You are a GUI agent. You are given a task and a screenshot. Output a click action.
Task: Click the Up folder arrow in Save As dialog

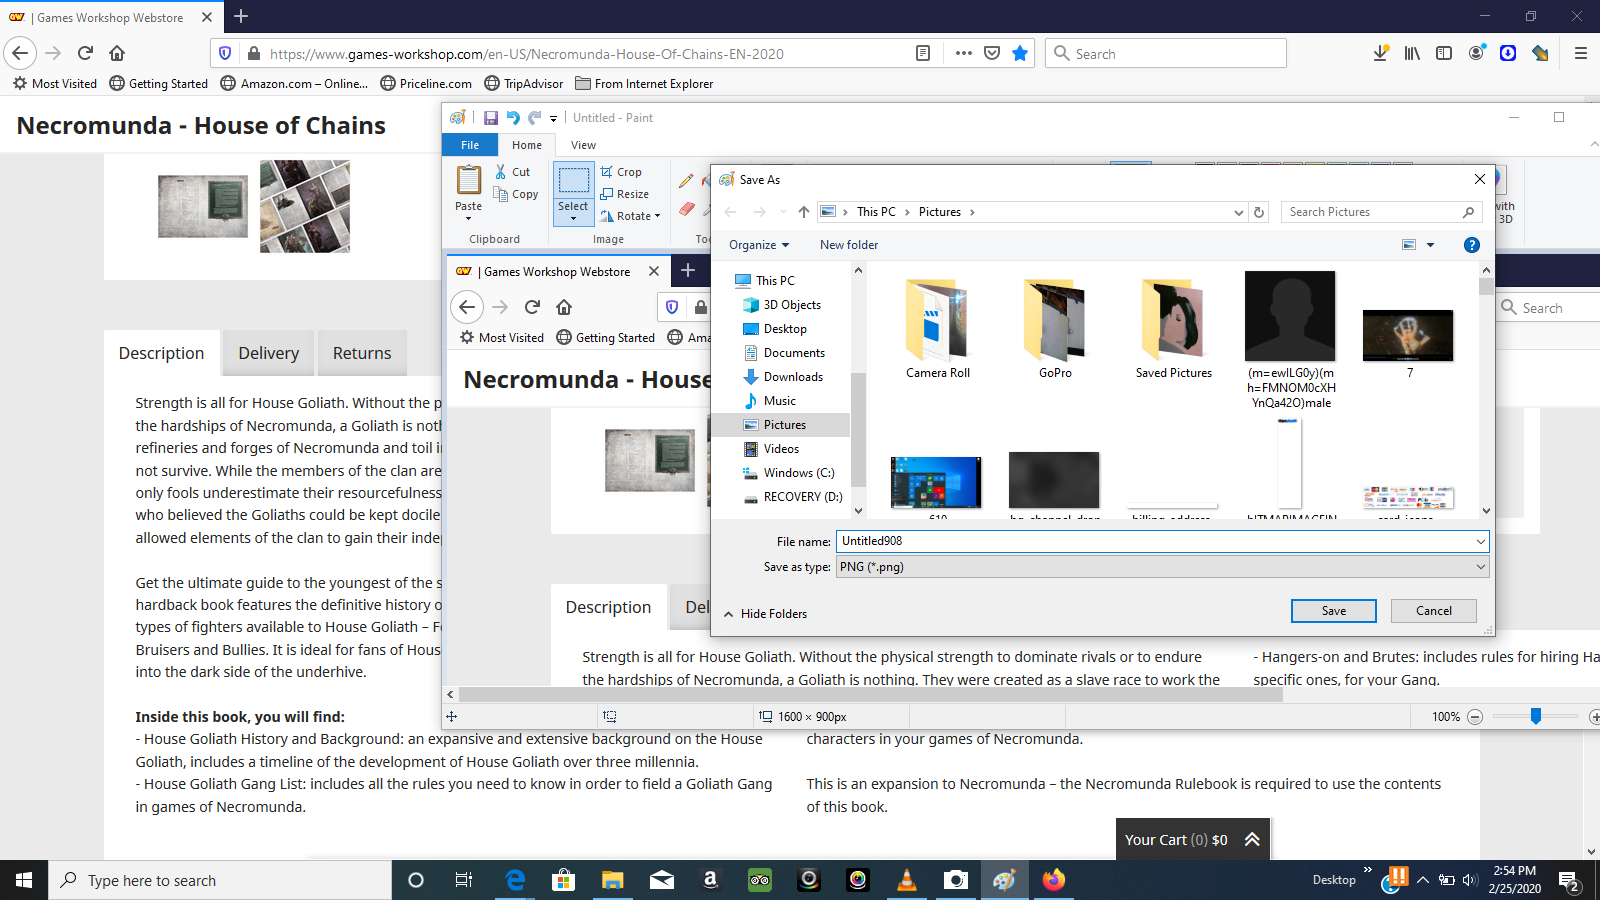804,212
